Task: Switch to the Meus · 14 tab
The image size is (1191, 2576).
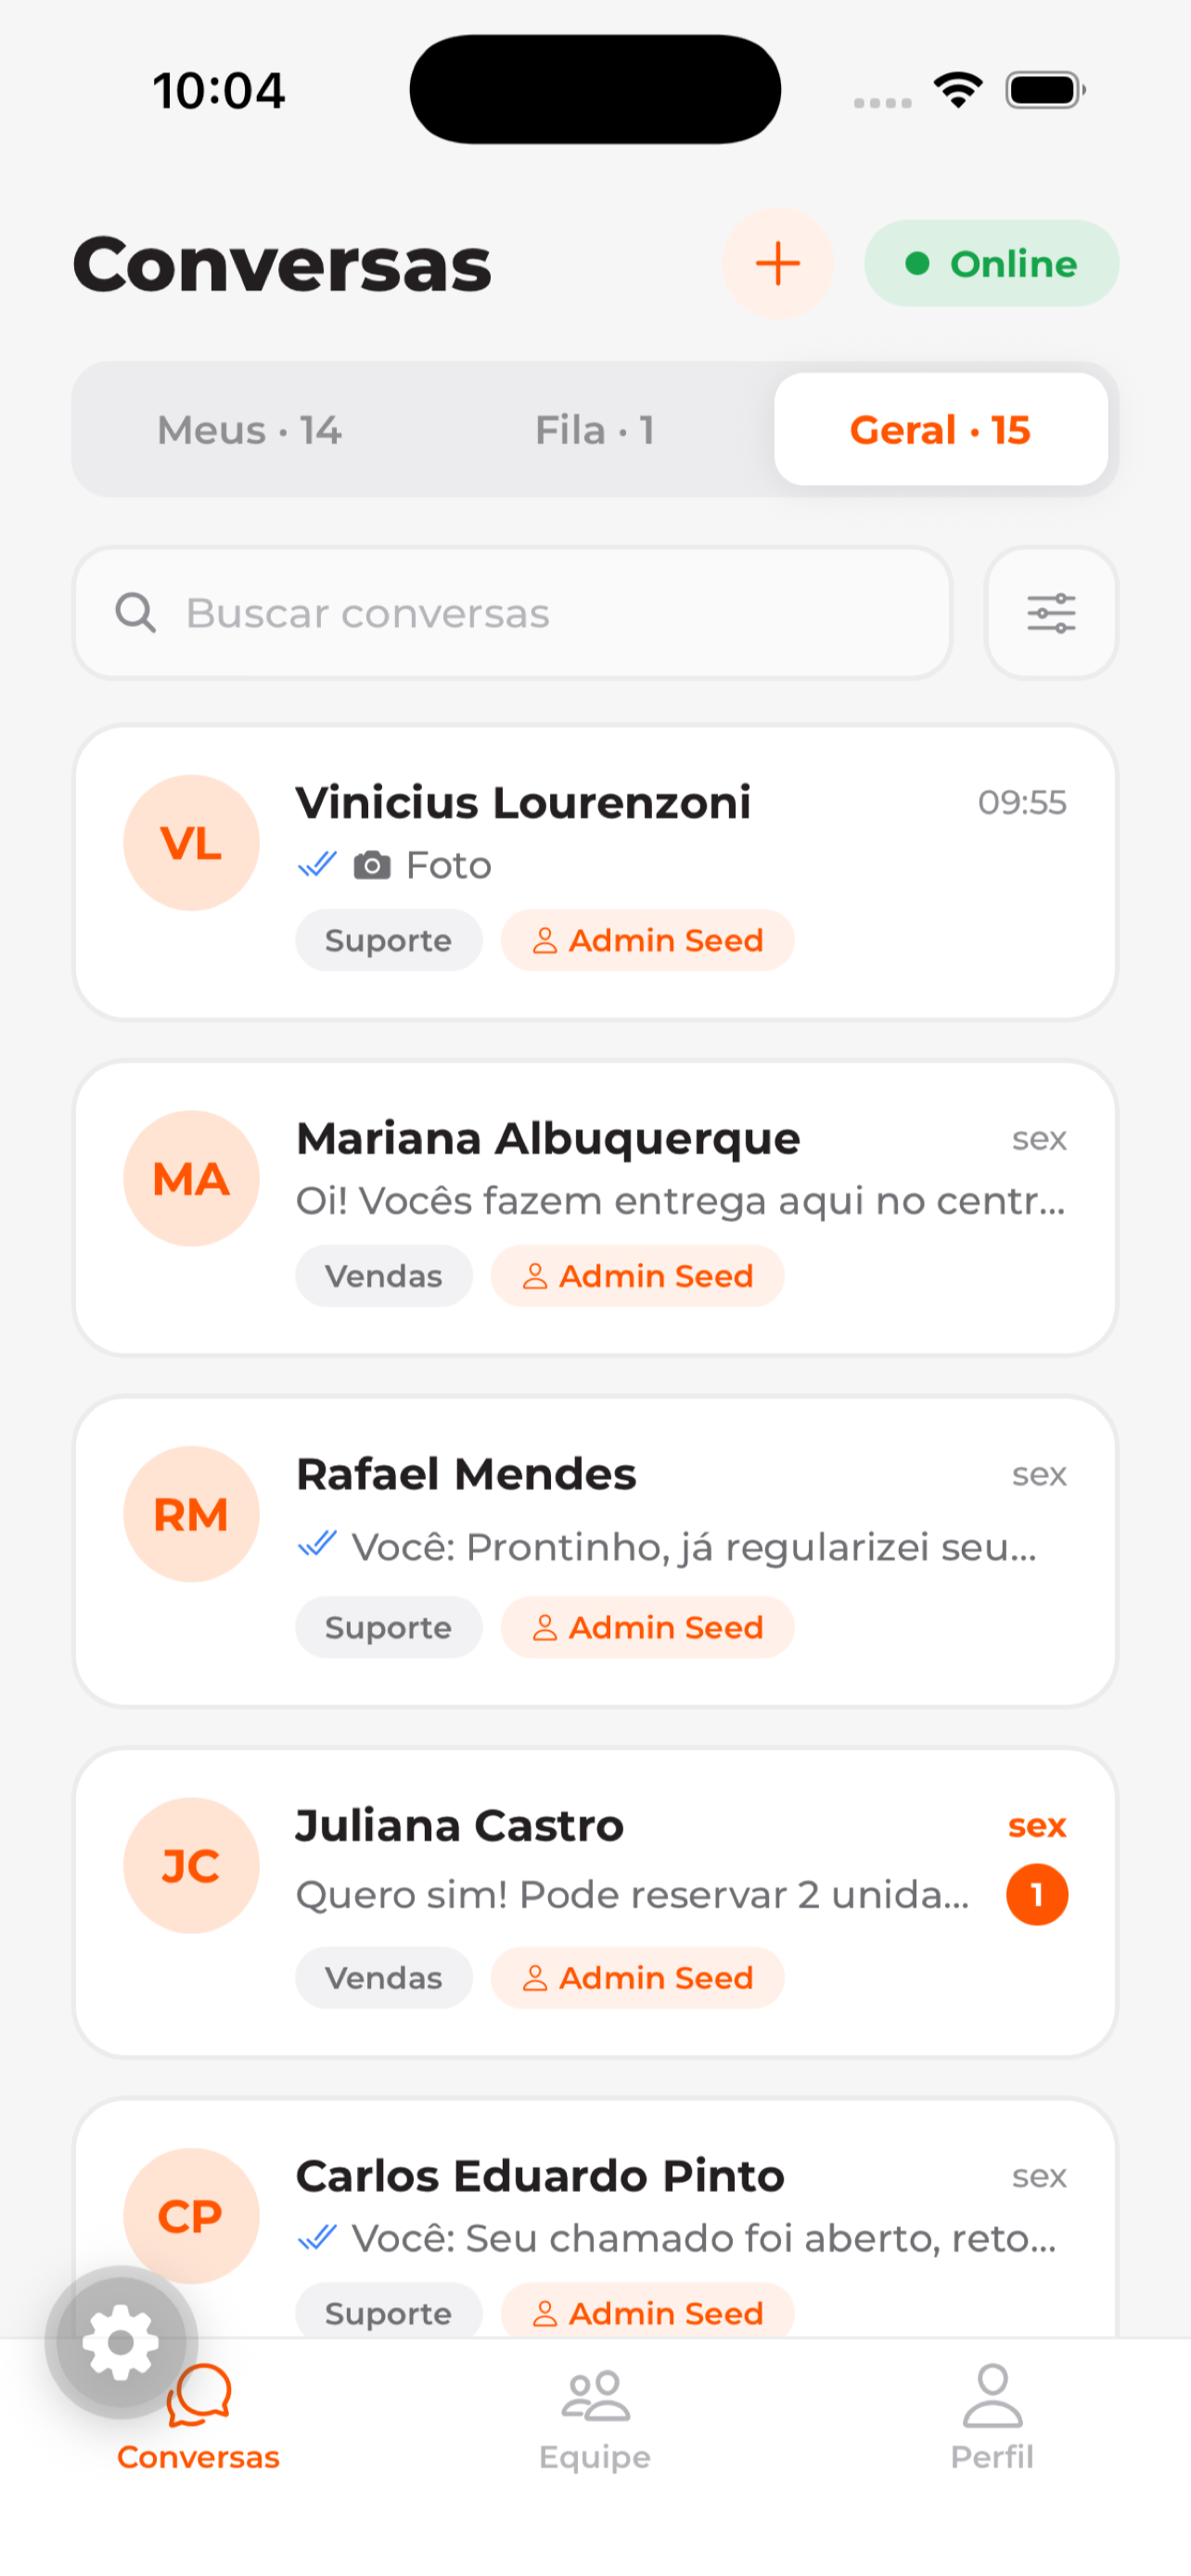Action: click(x=249, y=430)
